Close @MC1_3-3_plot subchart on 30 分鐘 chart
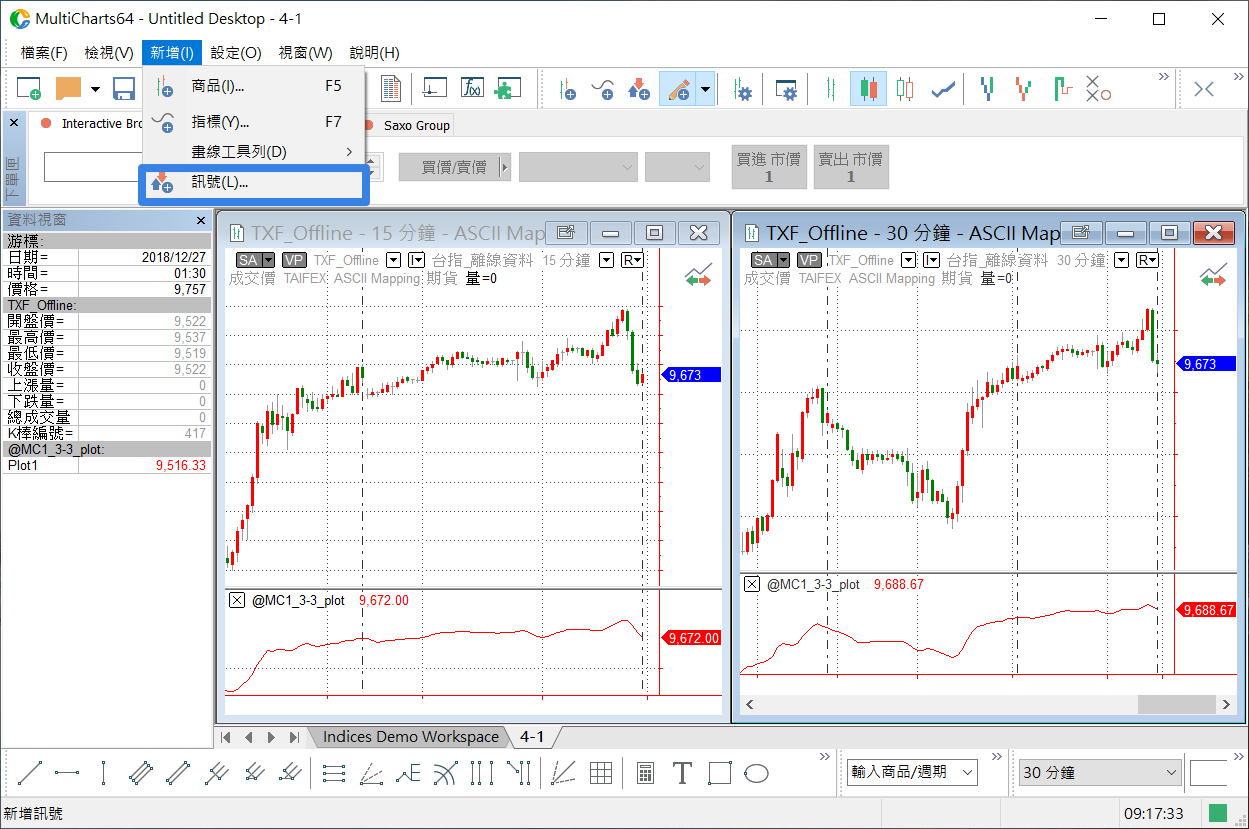The height and width of the screenshot is (829, 1249). tap(751, 584)
